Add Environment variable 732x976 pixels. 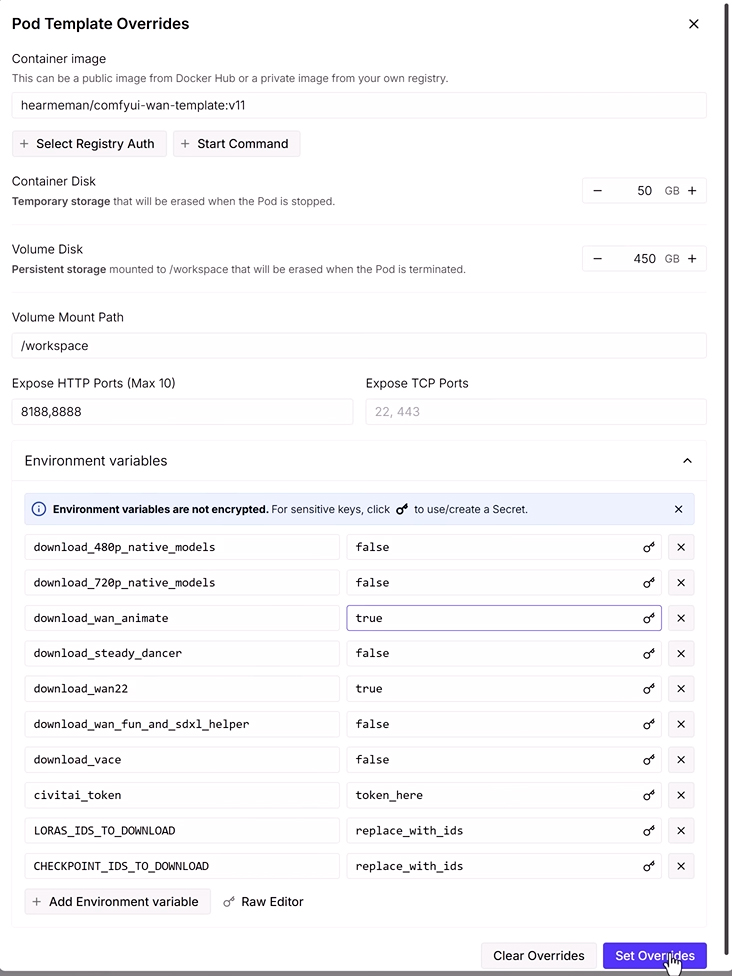pos(118,901)
